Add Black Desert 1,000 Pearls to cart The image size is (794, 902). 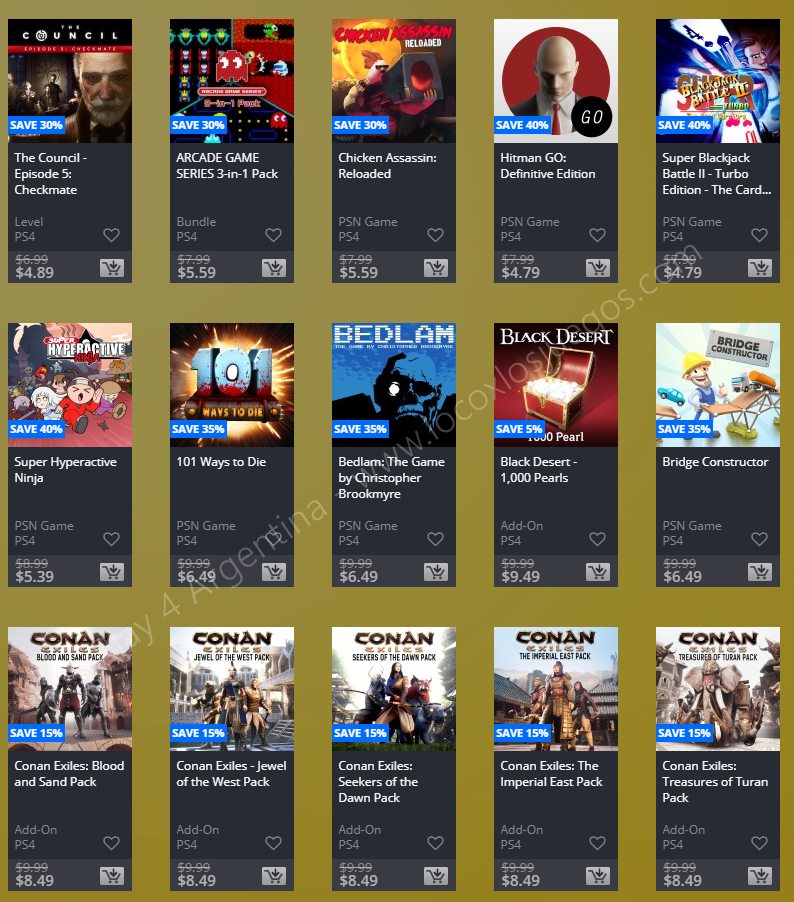[x=598, y=572]
